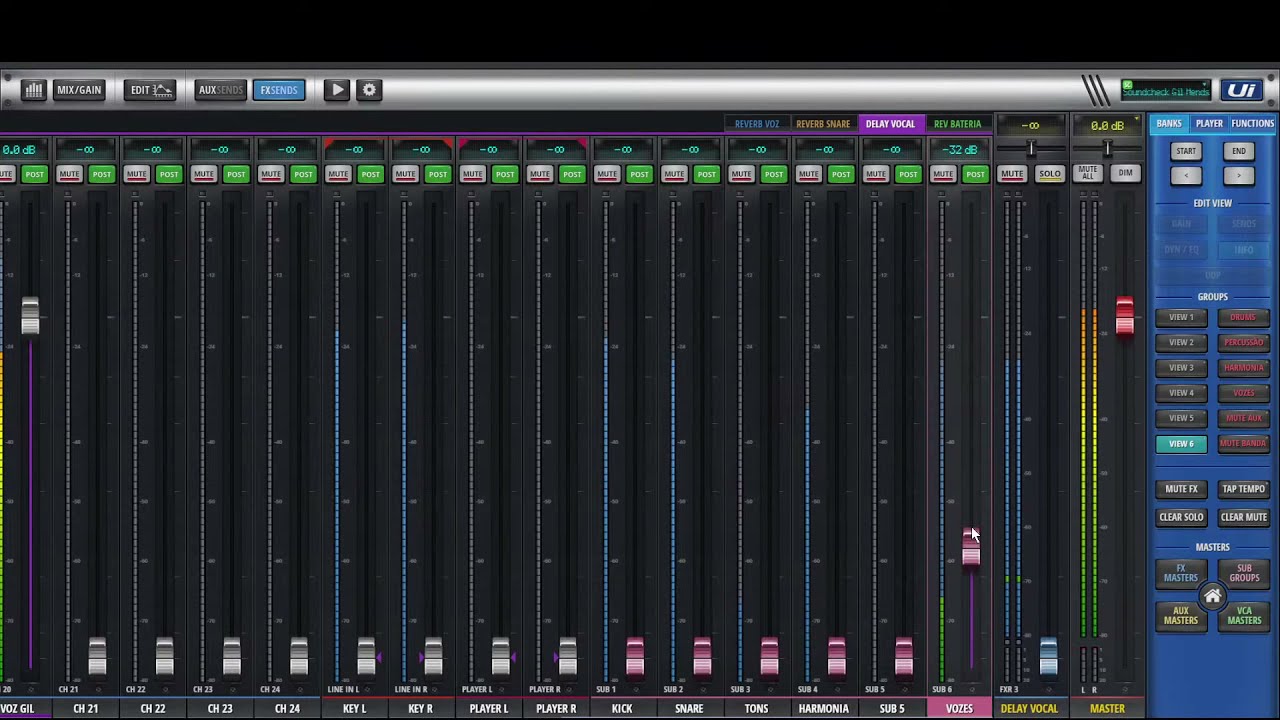The height and width of the screenshot is (720, 1280).
Task: Mute the KICK subgroup
Action: coord(607,174)
